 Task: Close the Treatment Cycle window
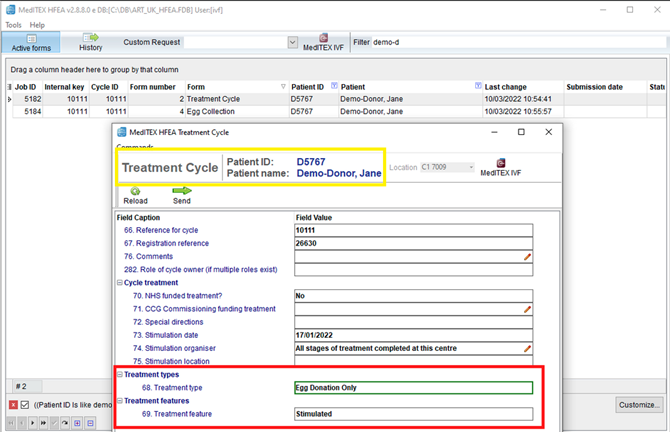549,132
